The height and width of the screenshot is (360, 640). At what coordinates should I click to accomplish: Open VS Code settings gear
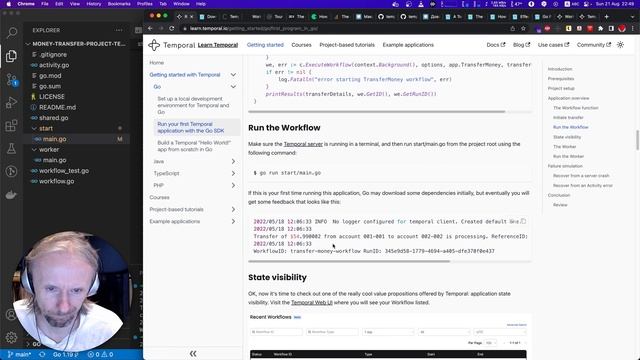tap(11, 337)
